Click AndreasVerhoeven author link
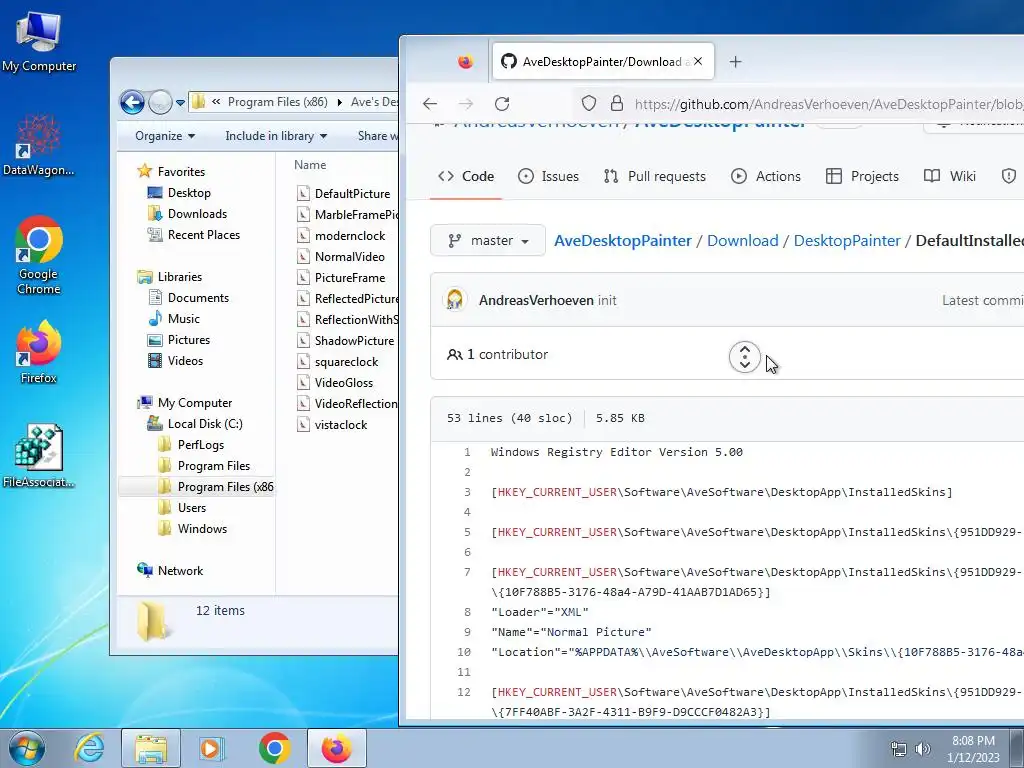This screenshot has width=1024, height=768. [x=536, y=300]
